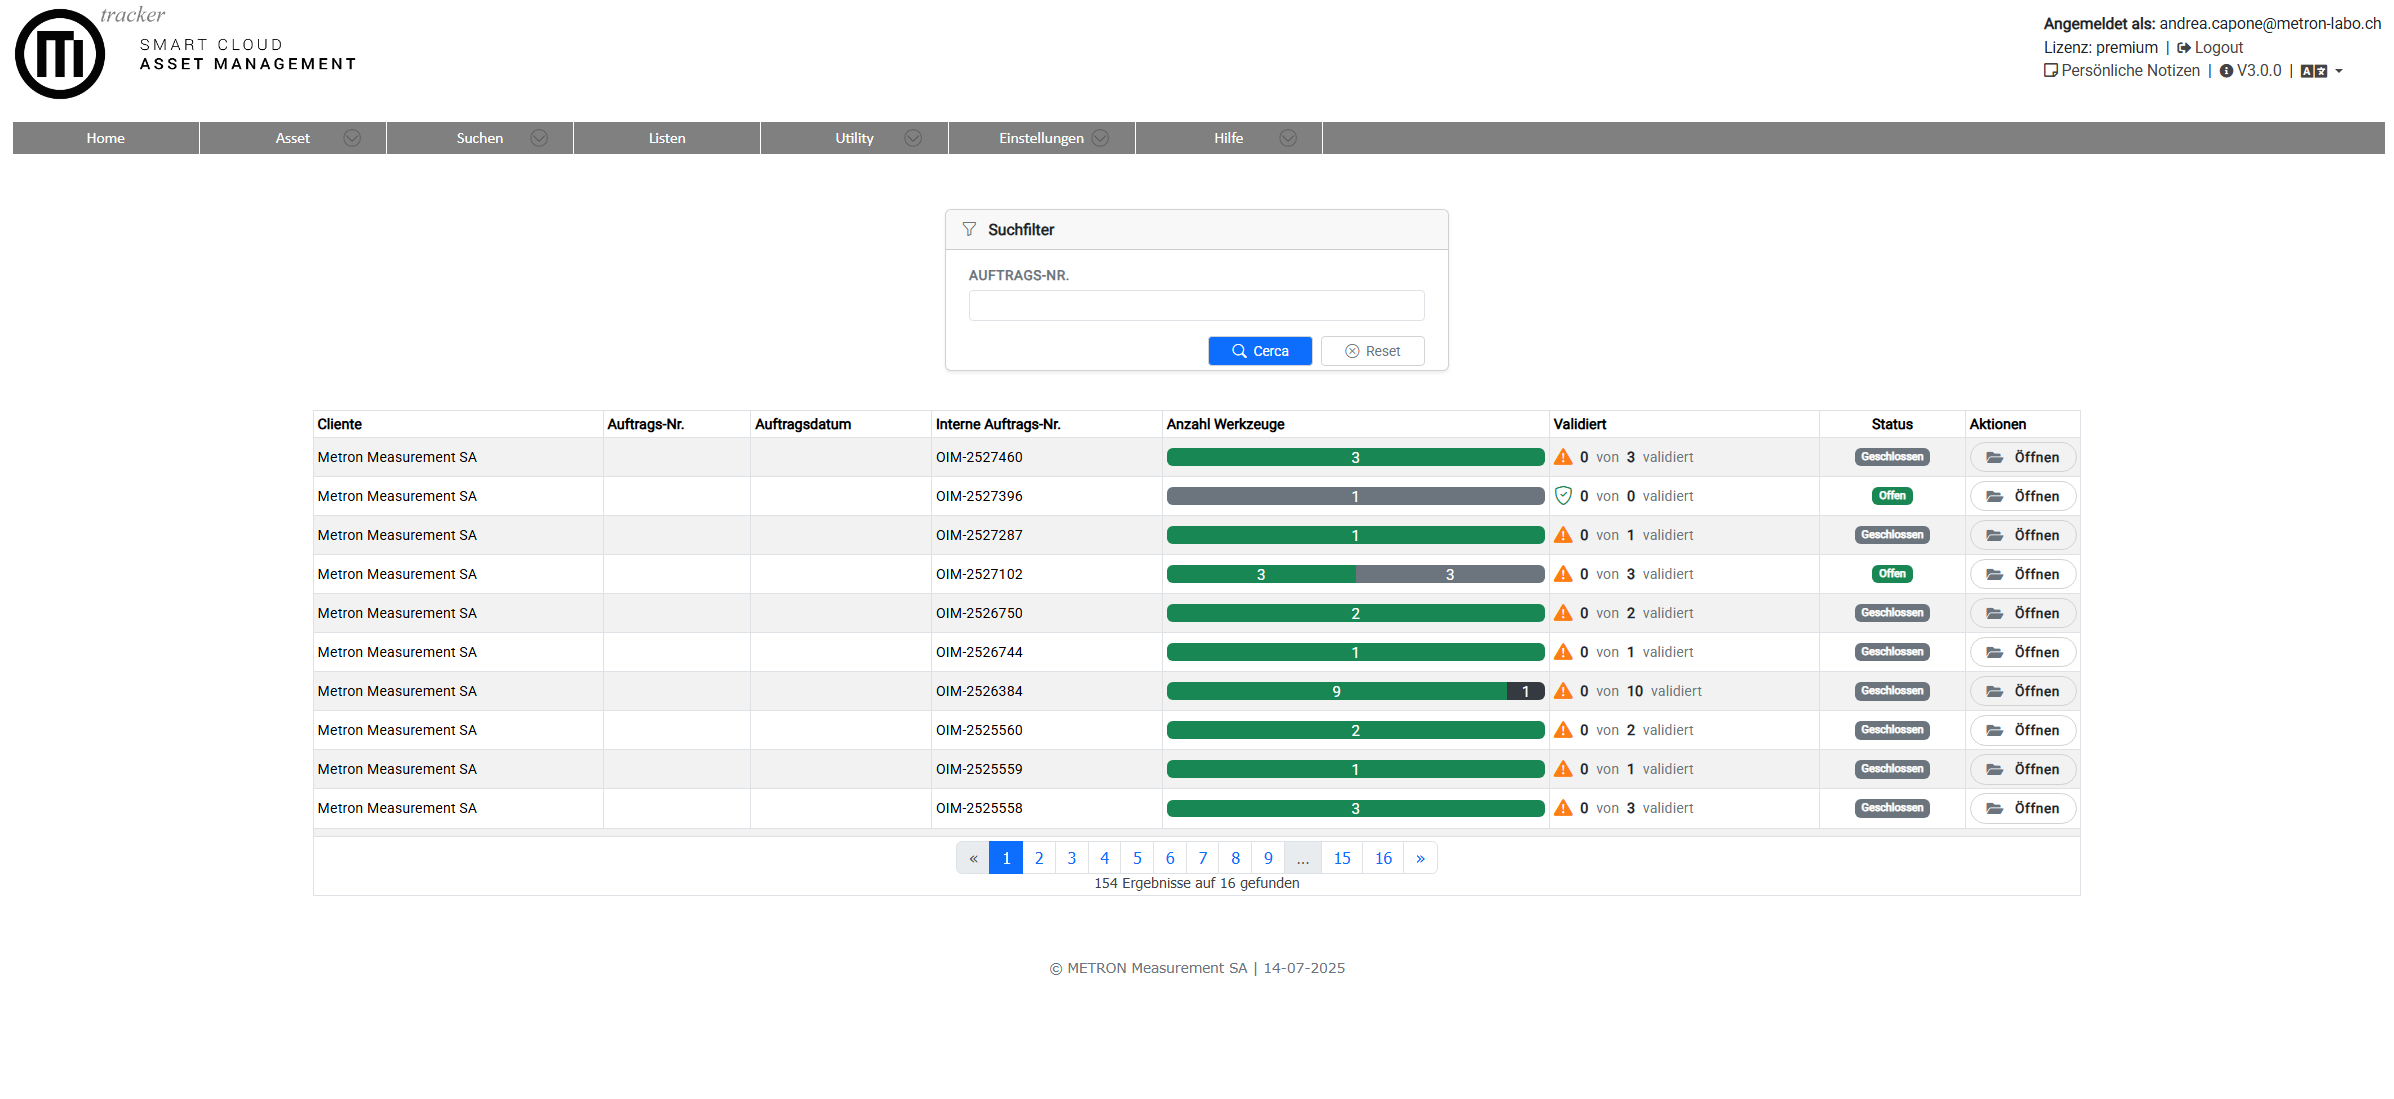This screenshot has width=2394, height=1099.
Task: Expand the Asset menu chevron
Action: [352, 138]
